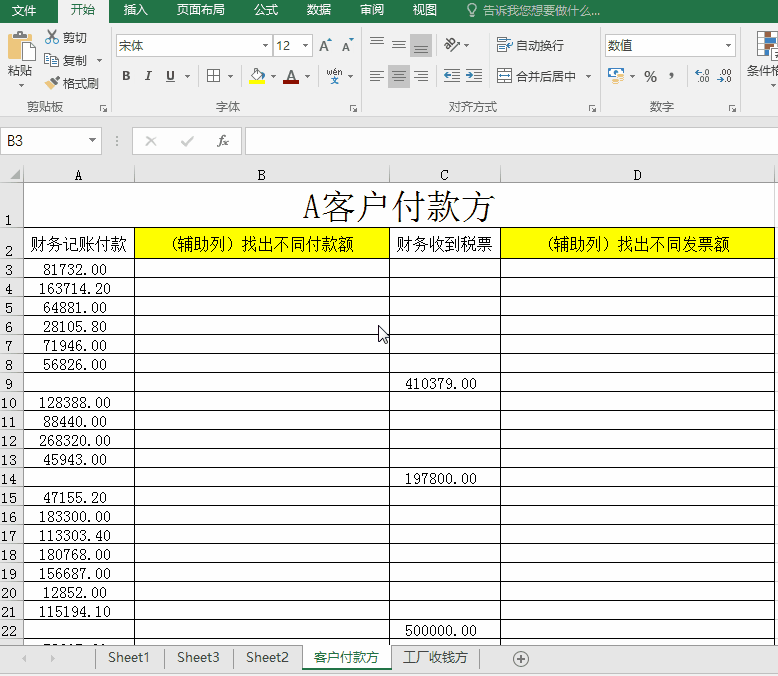
Task: Click the Copy icon
Action: [52, 60]
